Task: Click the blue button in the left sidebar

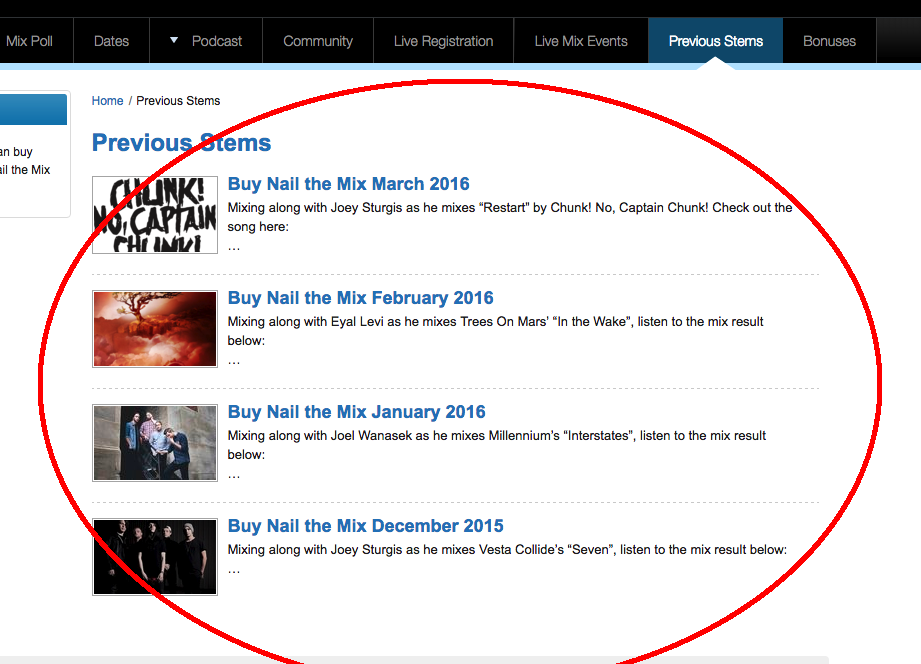Action: [x=33, y=109]
